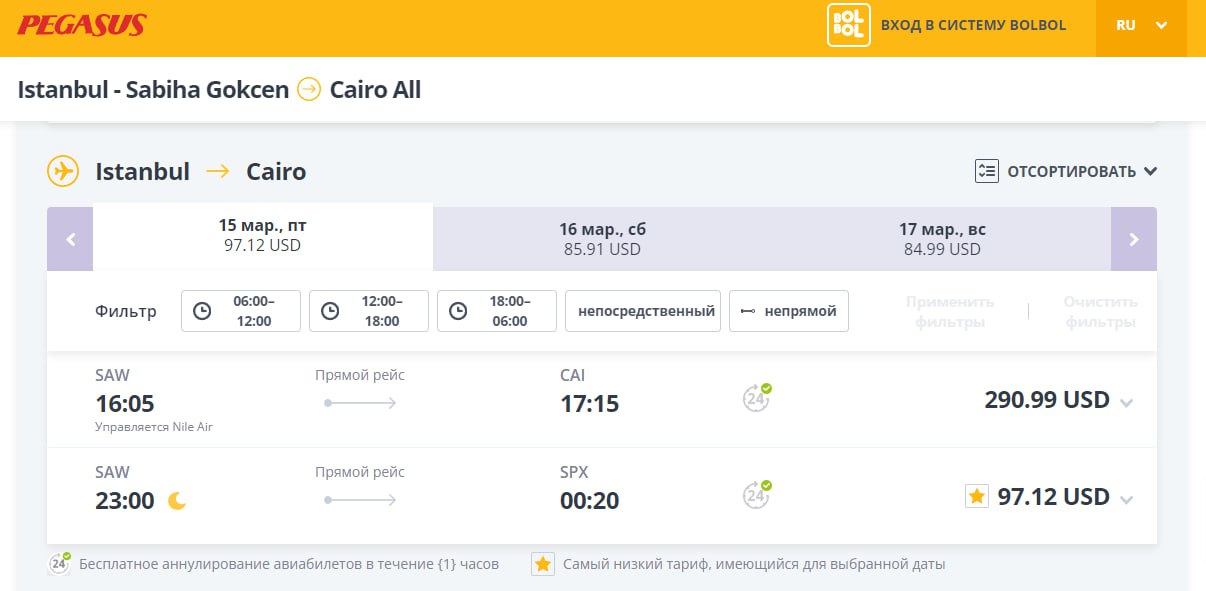Click the airplane icon beside Istanbul

63,171
